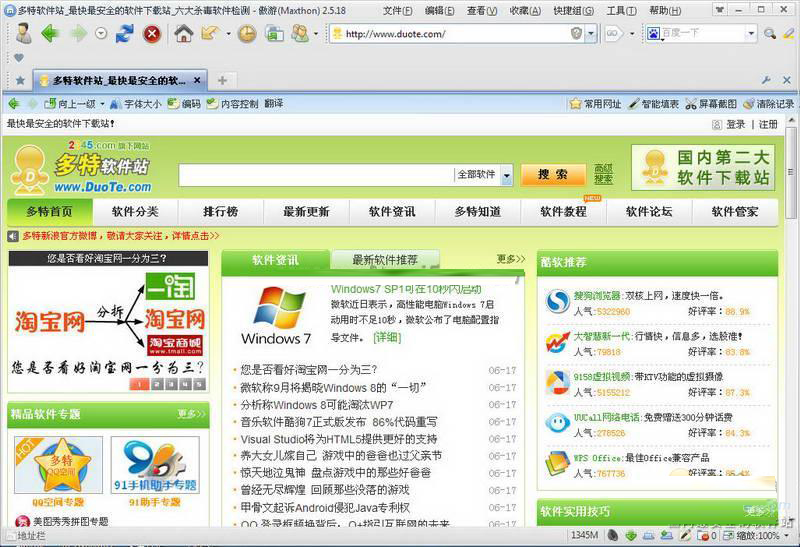Click the Windows 7 logo thumbnail
This screenshot has width=800, height=547.
276,315
